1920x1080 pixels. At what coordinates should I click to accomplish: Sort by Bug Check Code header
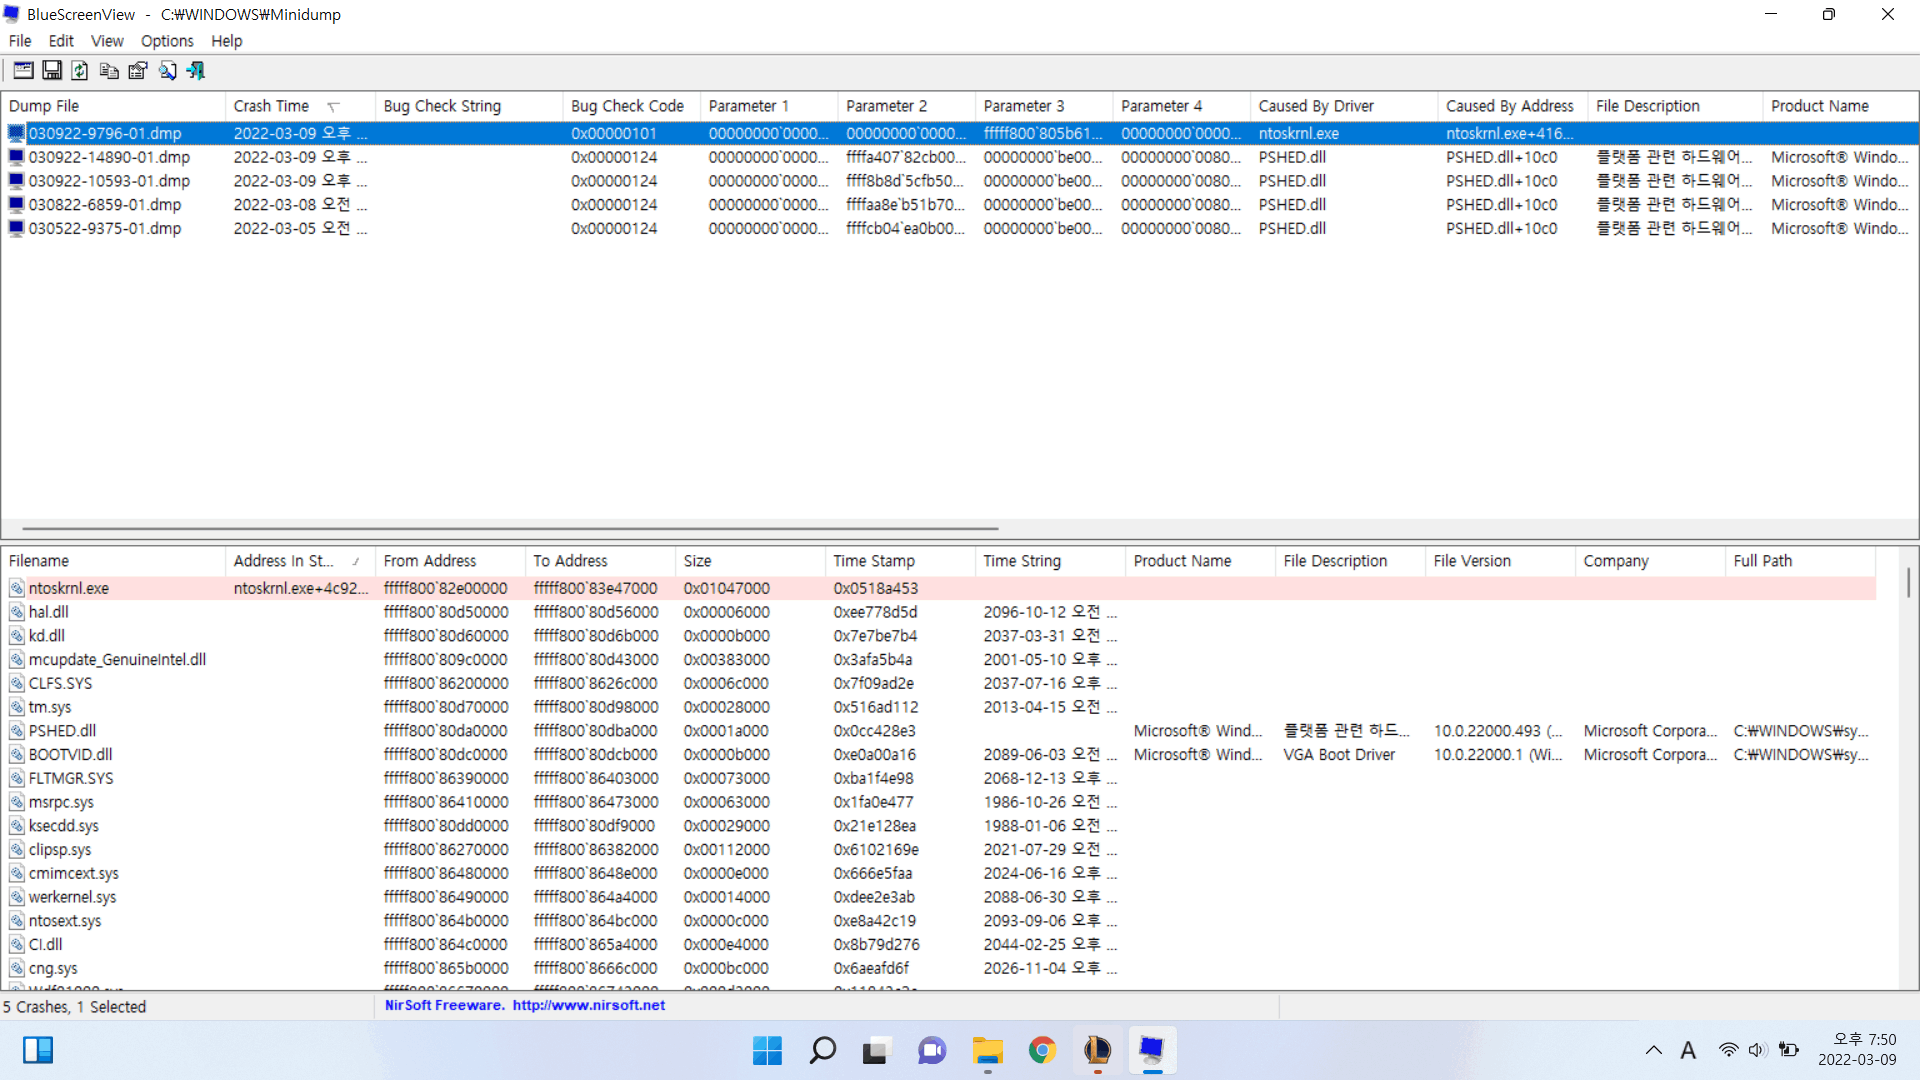point(631,106)
